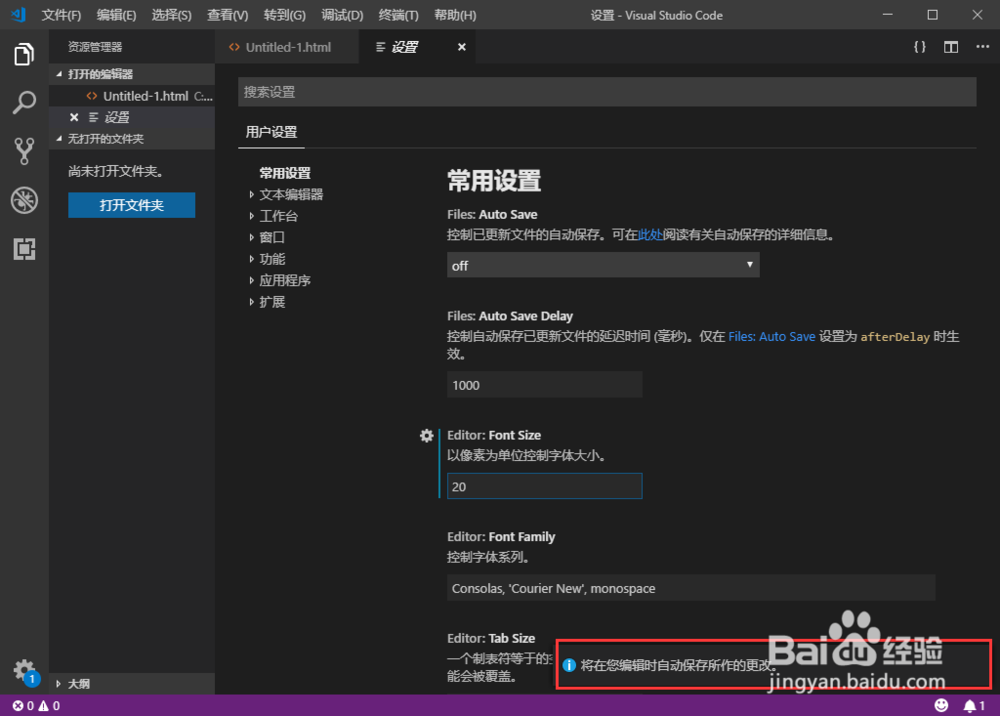Select 常用设置 in settings tree
The image size is (1000, 716).
coord(285,173)
